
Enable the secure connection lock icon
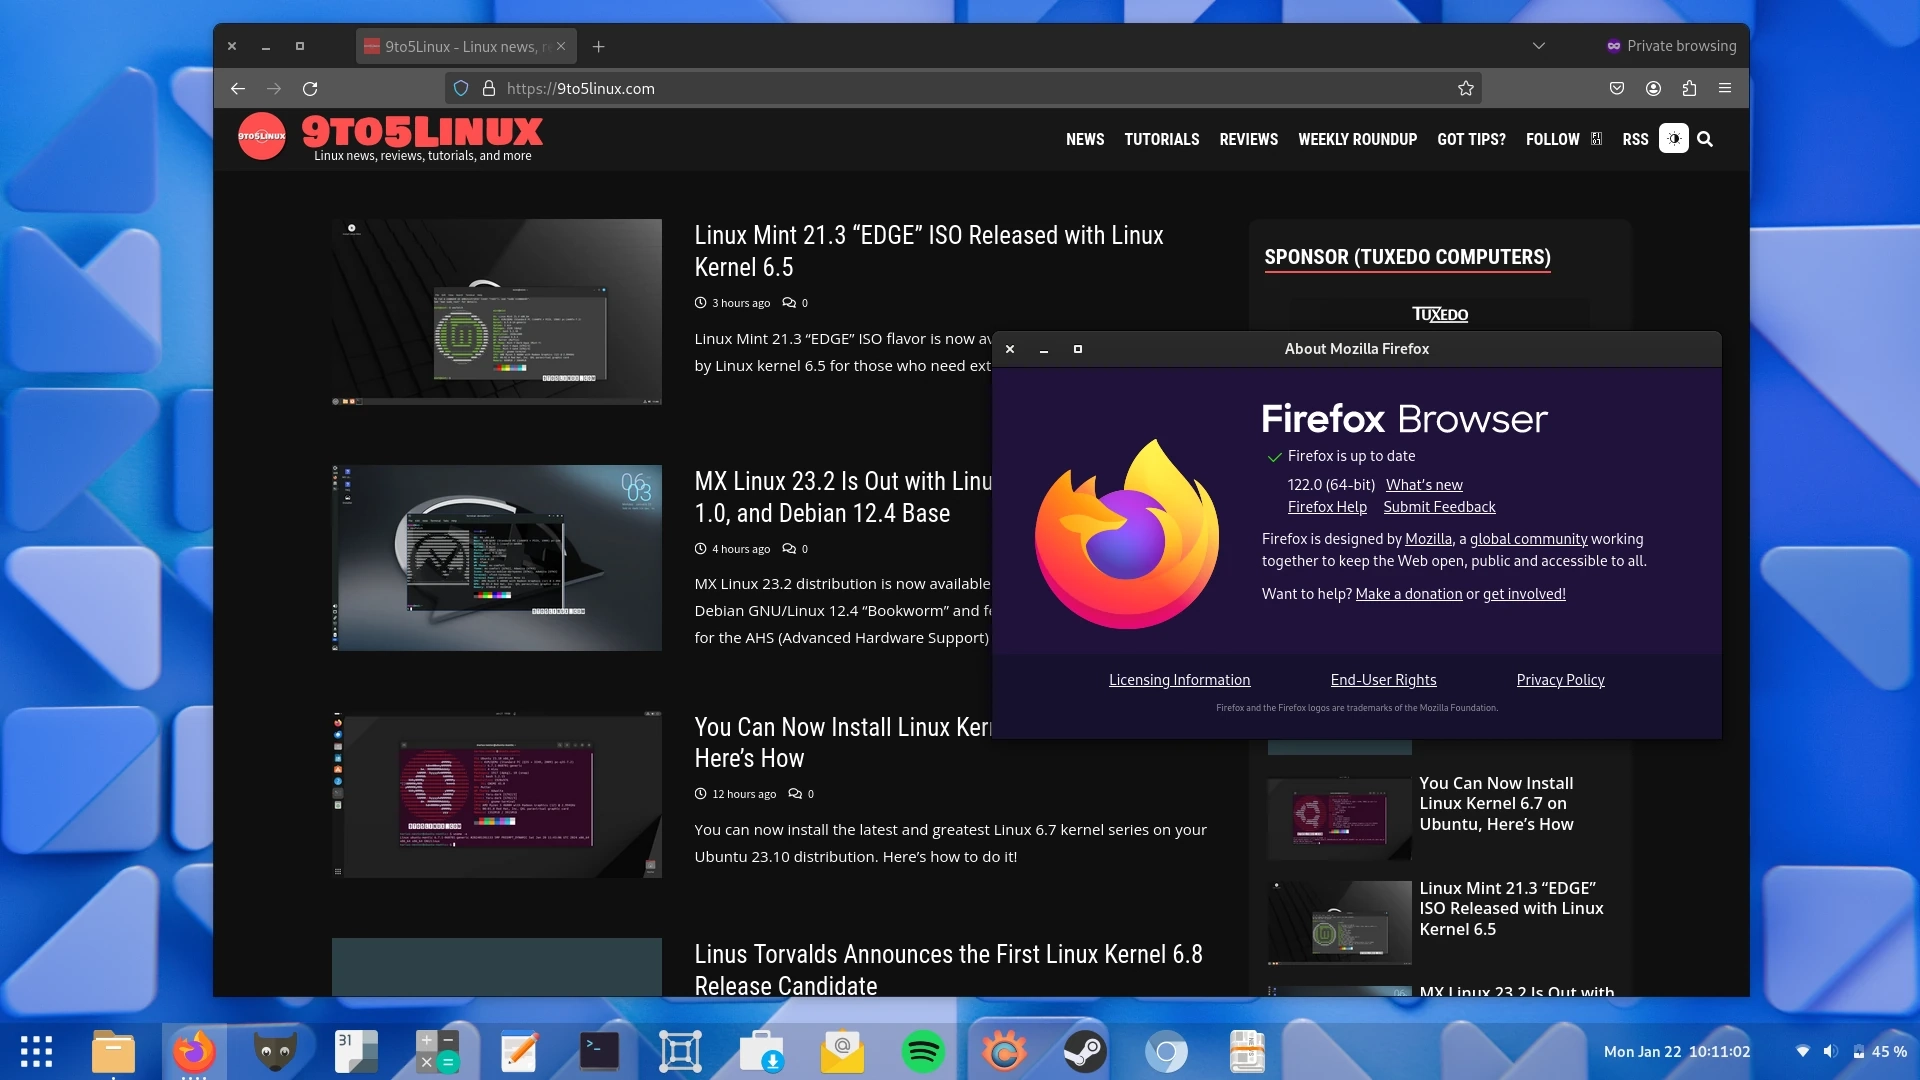487,88
